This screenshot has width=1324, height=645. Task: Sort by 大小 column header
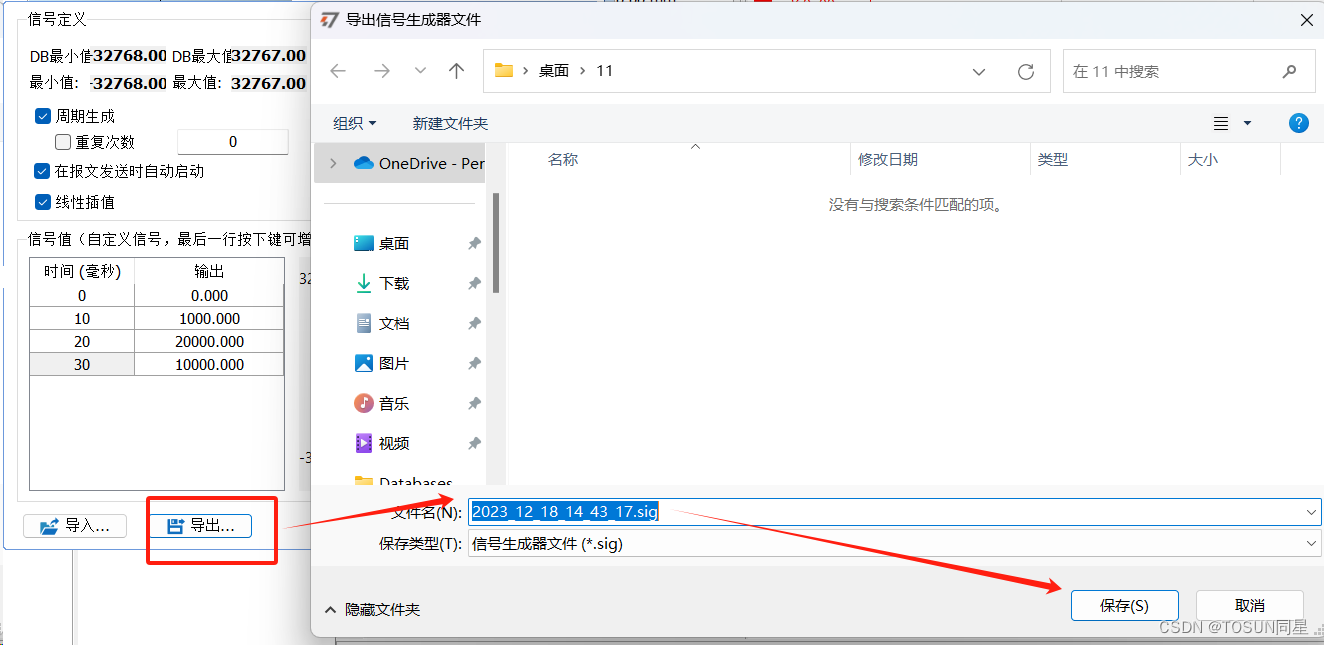[x=1203, y=159]
